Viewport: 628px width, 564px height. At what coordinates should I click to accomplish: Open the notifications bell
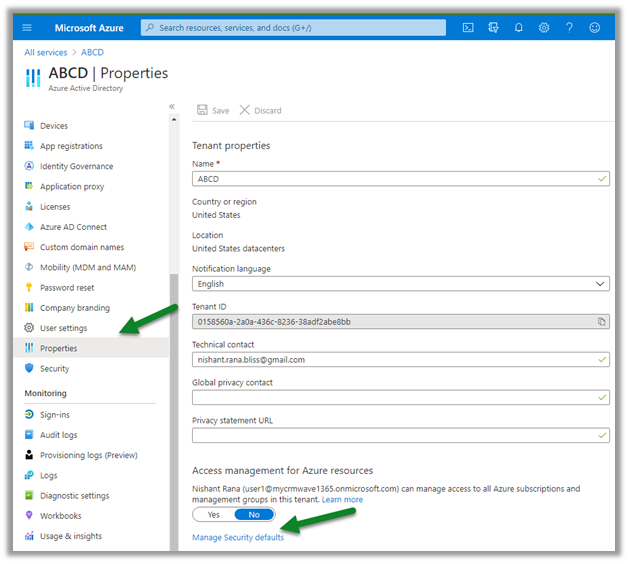(518, 28)
